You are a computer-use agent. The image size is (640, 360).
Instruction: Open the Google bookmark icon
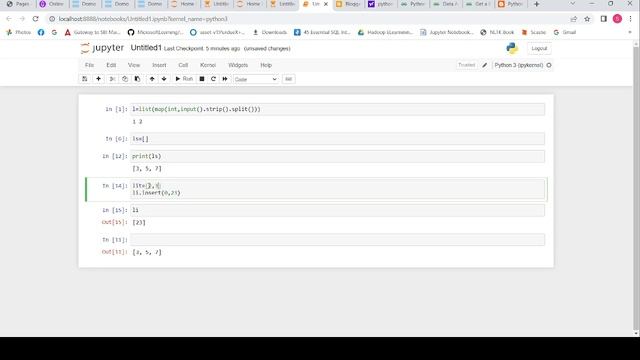click(x=54, y=32)
